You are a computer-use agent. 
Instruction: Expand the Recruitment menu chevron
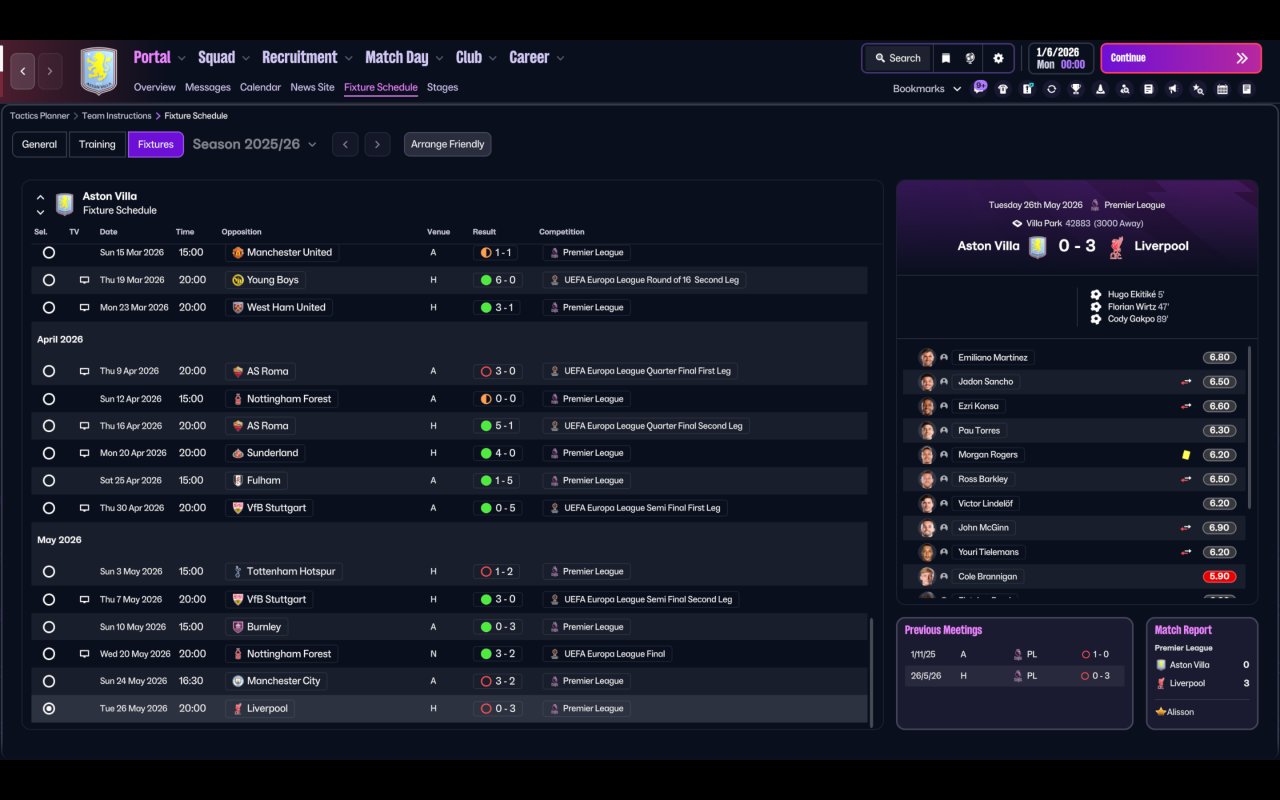pyautogui.click(x=349, y=59)
